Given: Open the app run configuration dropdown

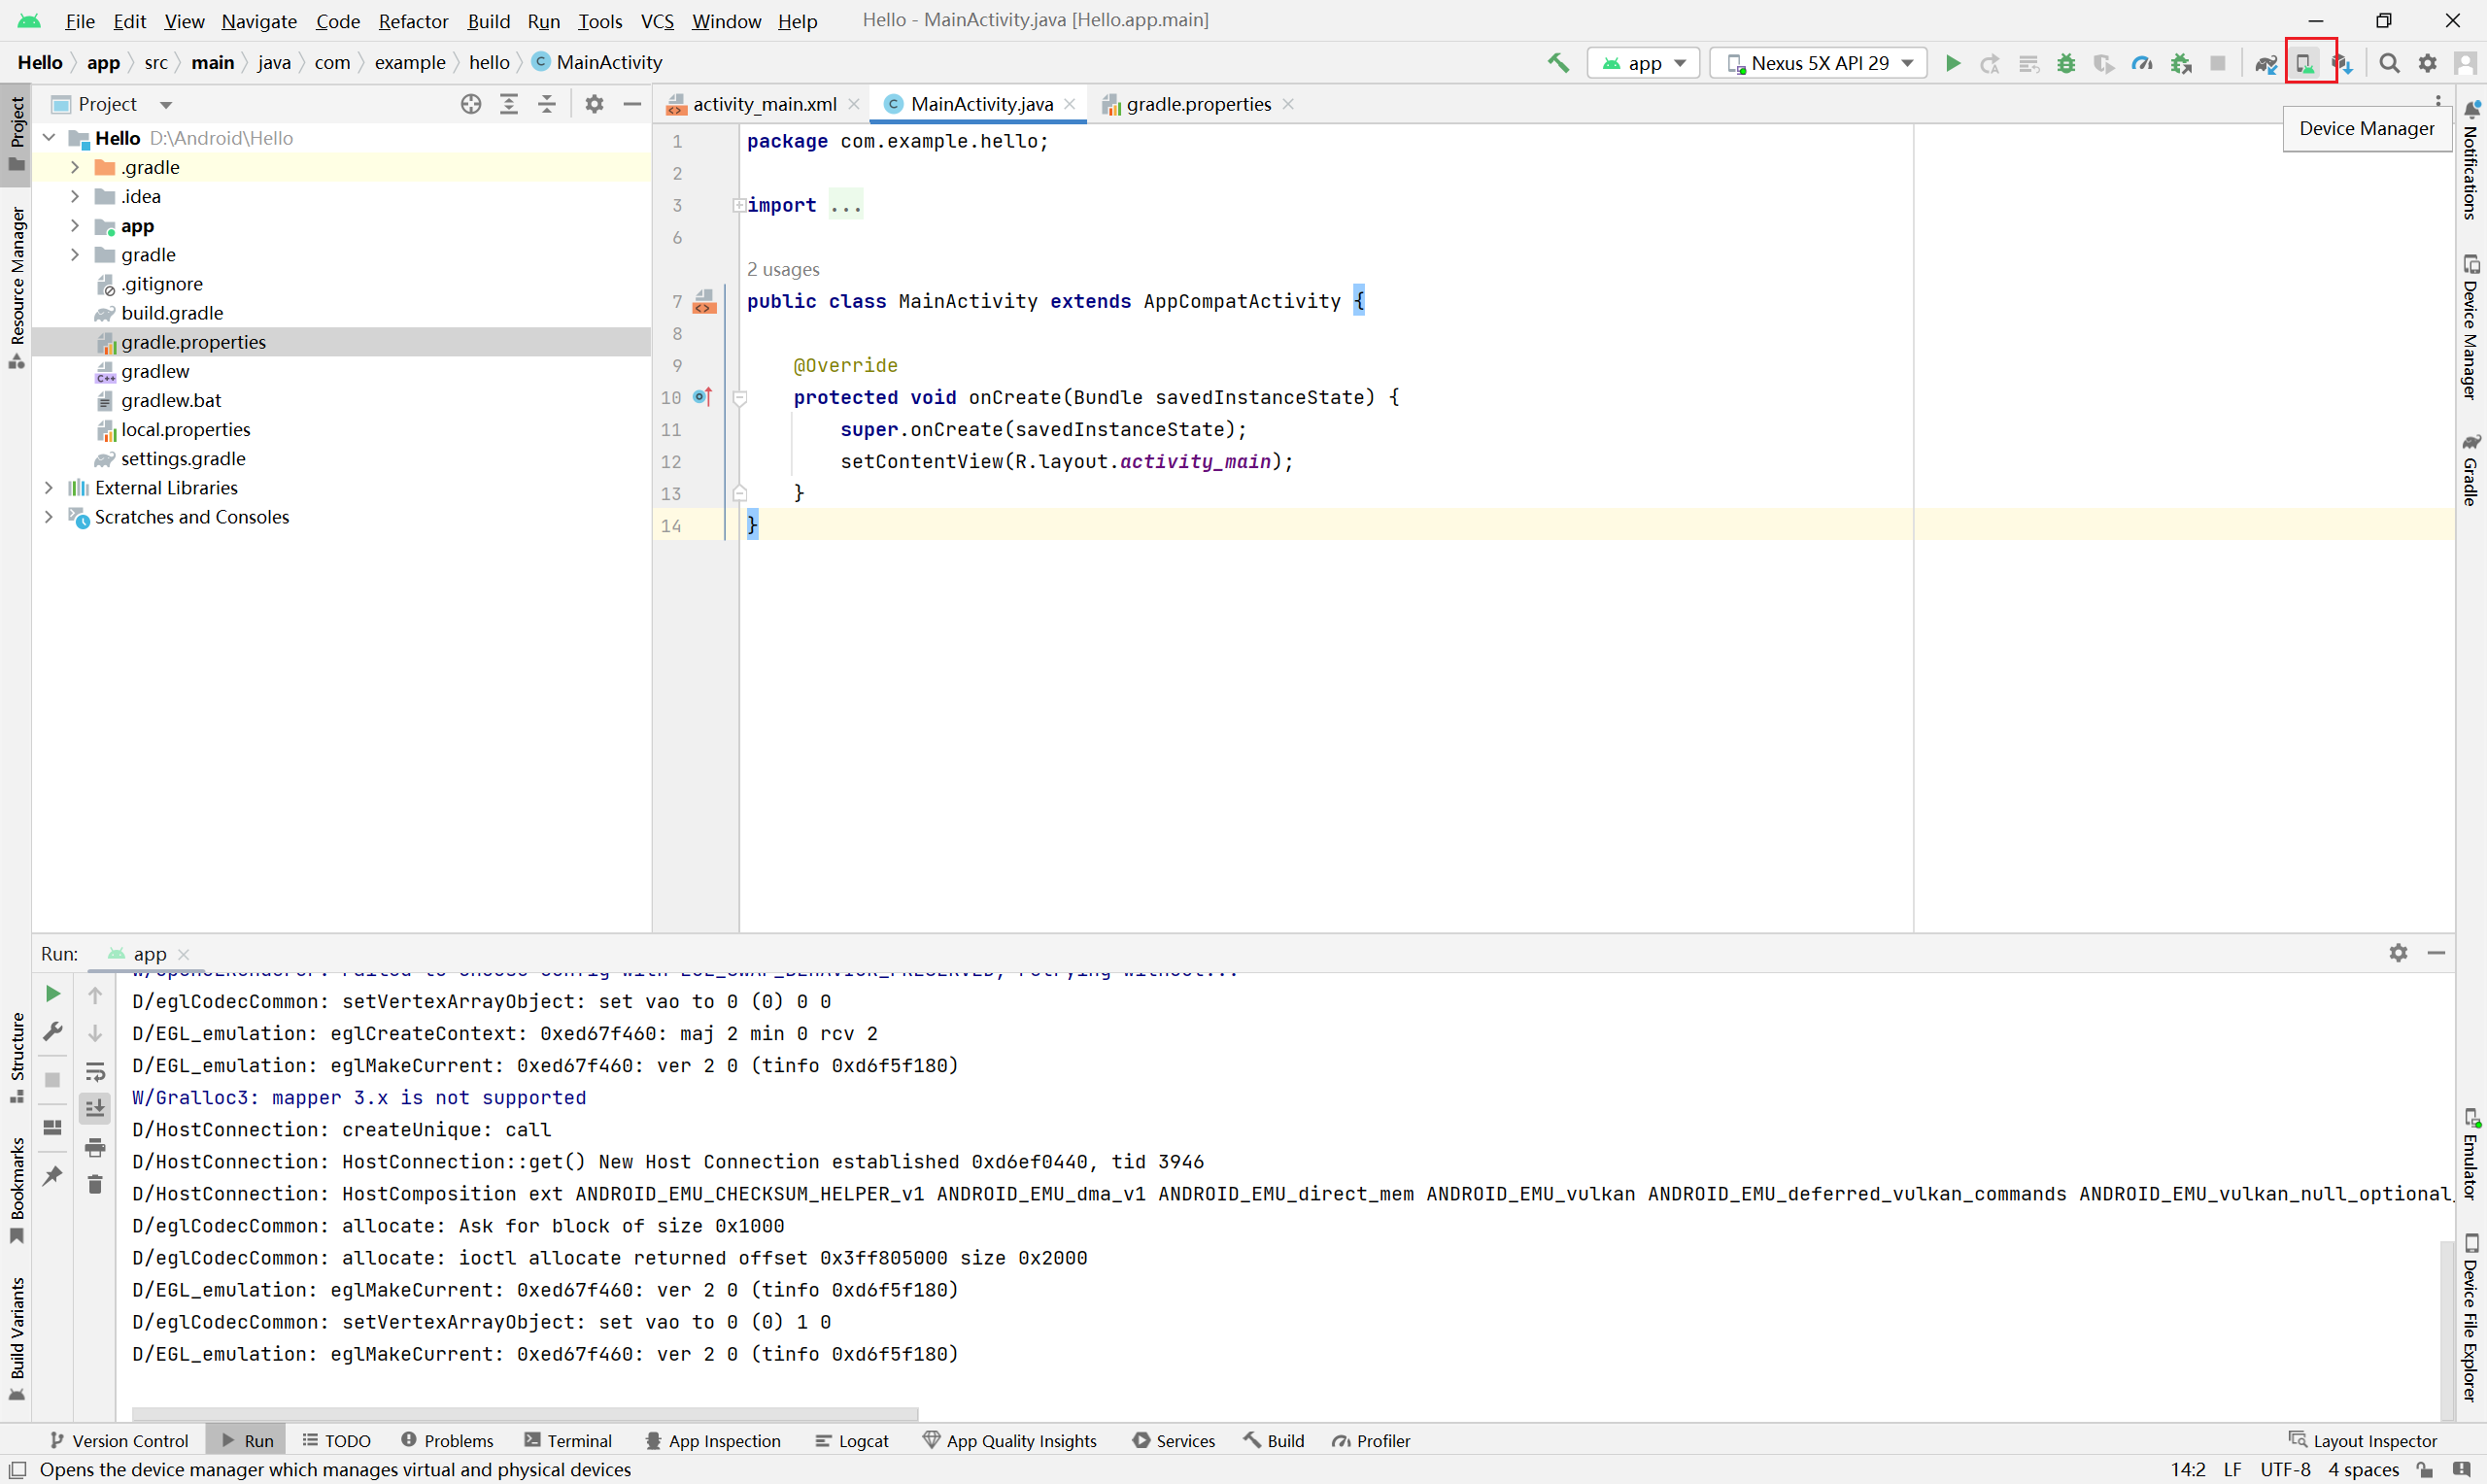Looking at the screenshot, I should [x=1644, y=63].
